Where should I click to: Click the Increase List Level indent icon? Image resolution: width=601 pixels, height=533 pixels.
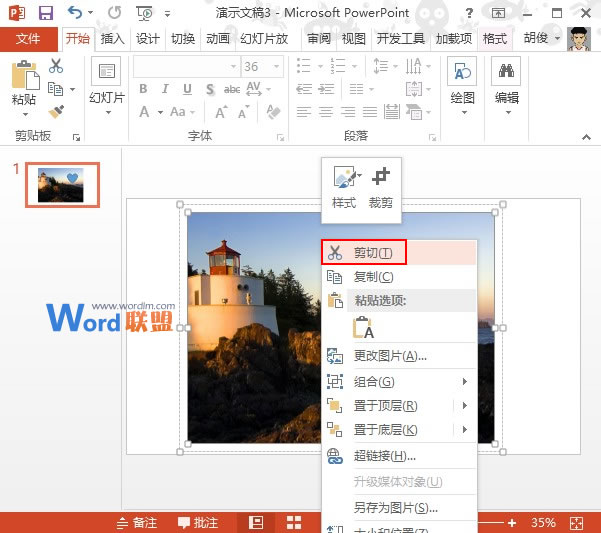[x=326, y=89]
